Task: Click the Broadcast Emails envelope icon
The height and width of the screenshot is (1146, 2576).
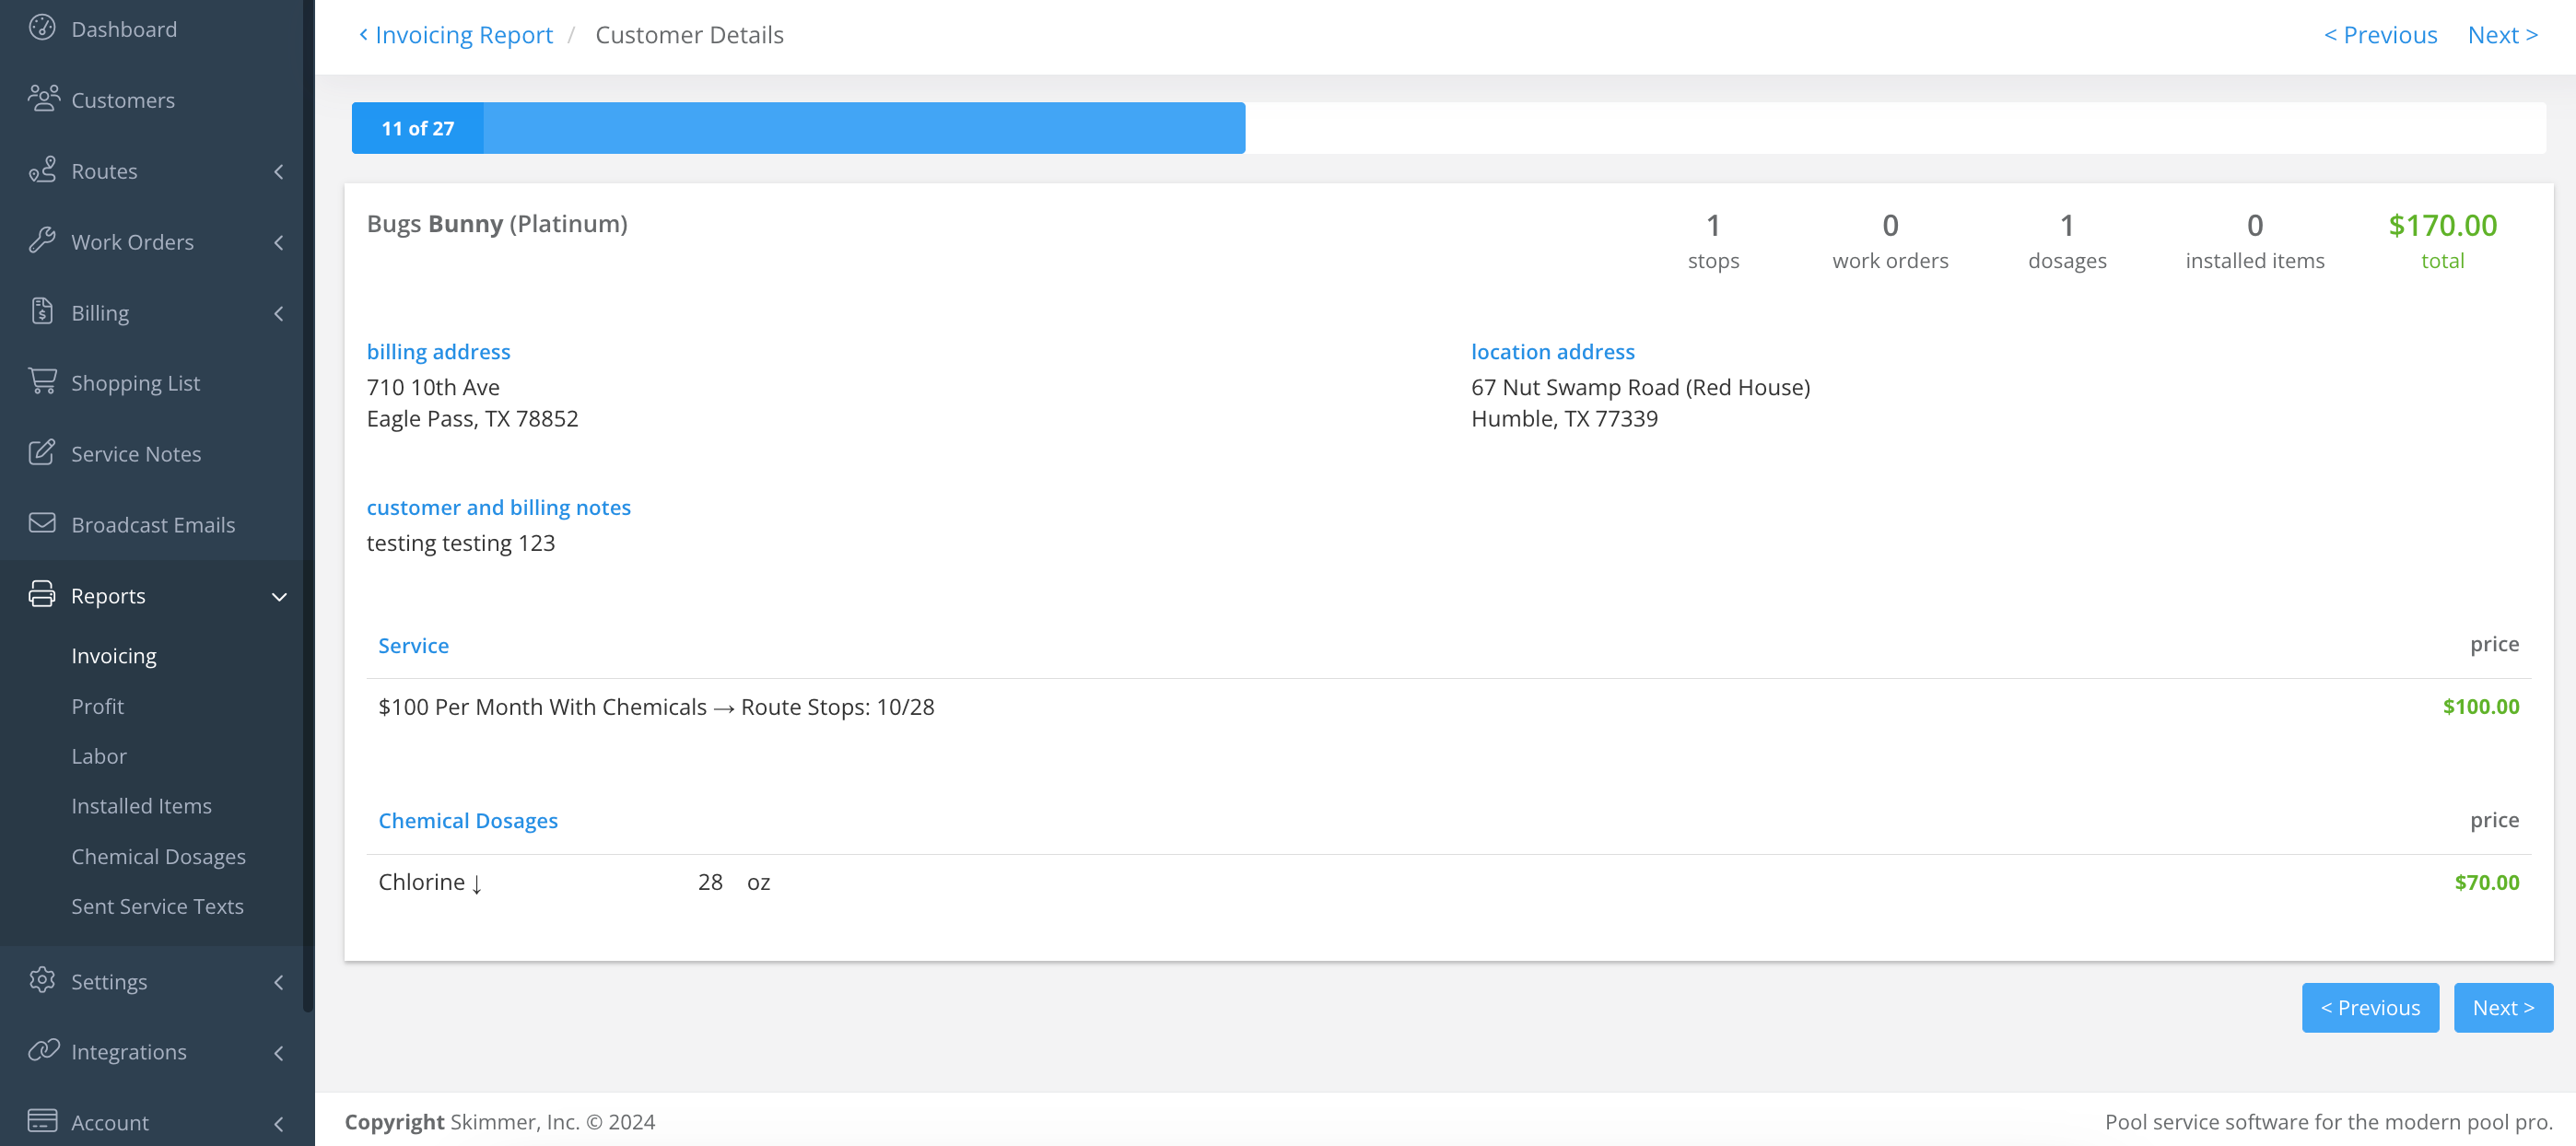Action: 42,523
